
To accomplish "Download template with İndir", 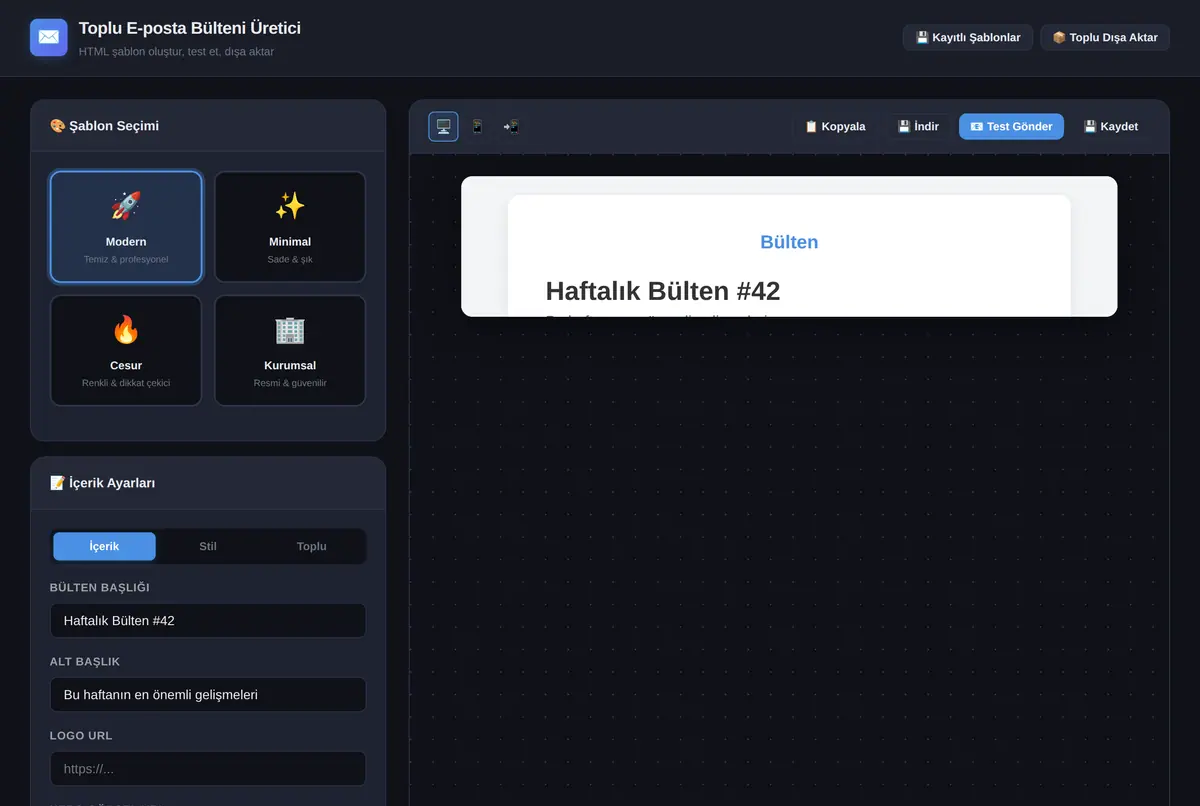I will [918, 126].
